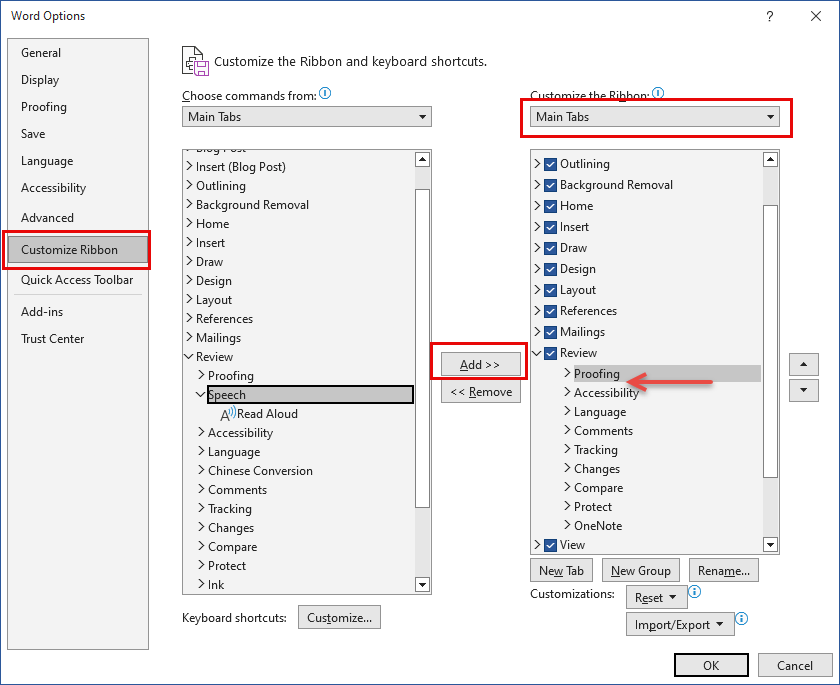Click the dialog help question mark

769,16
